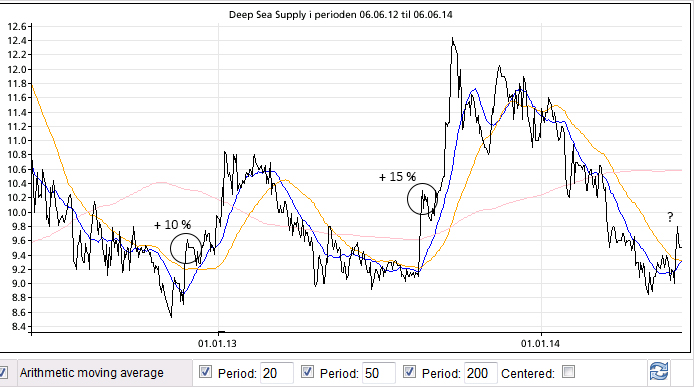This screenshot has width=694, height=387.
Task: Click the 12.0 y-axis value
Action: [x=17, y=70]
